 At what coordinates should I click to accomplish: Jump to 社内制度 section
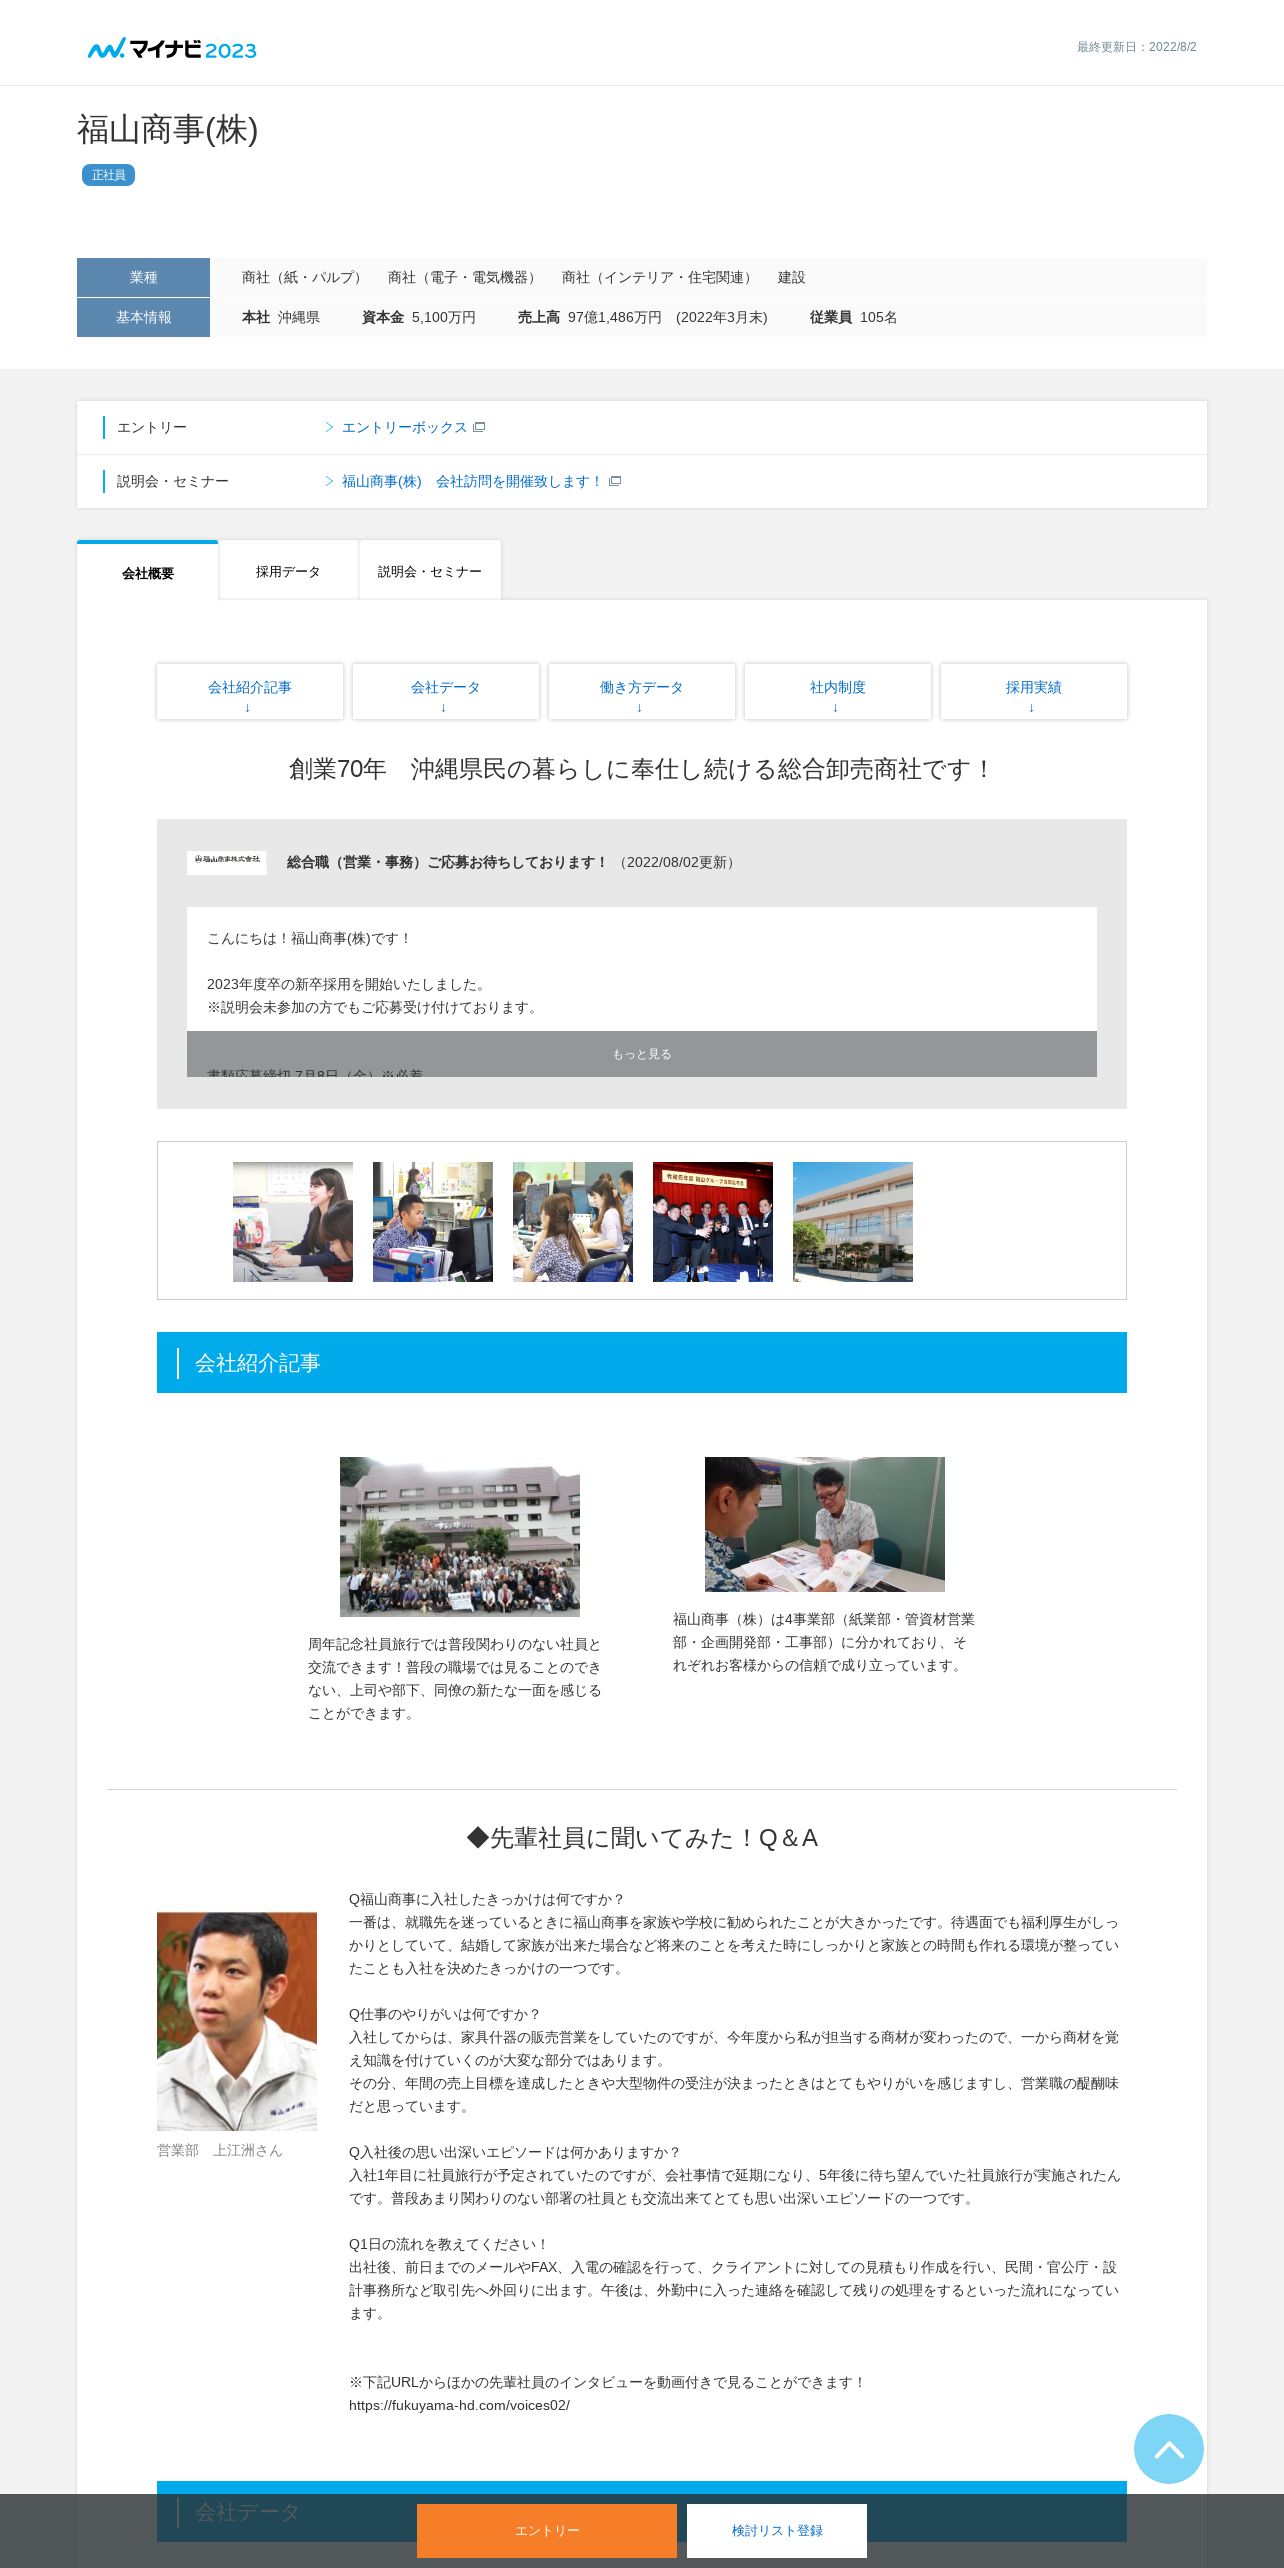[x=838, y=691]
